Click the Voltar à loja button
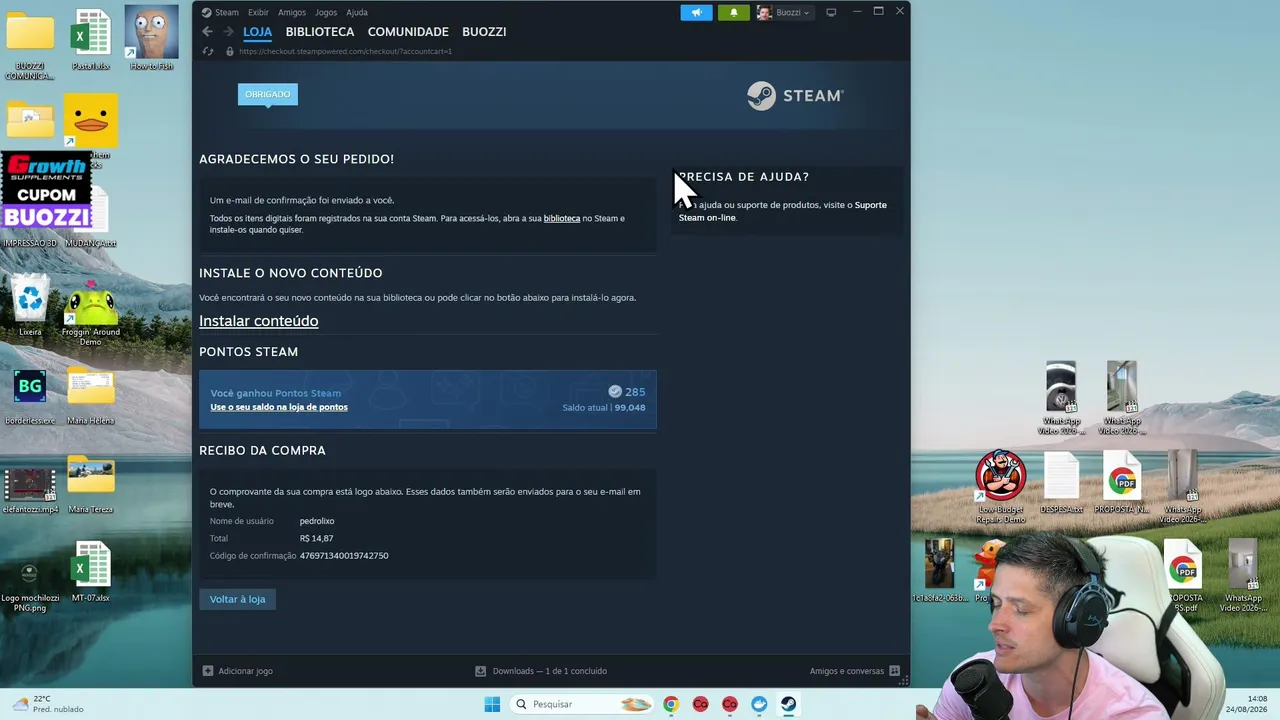The height and width of the screenshot is (720, 1280). (x=237, y=599)
